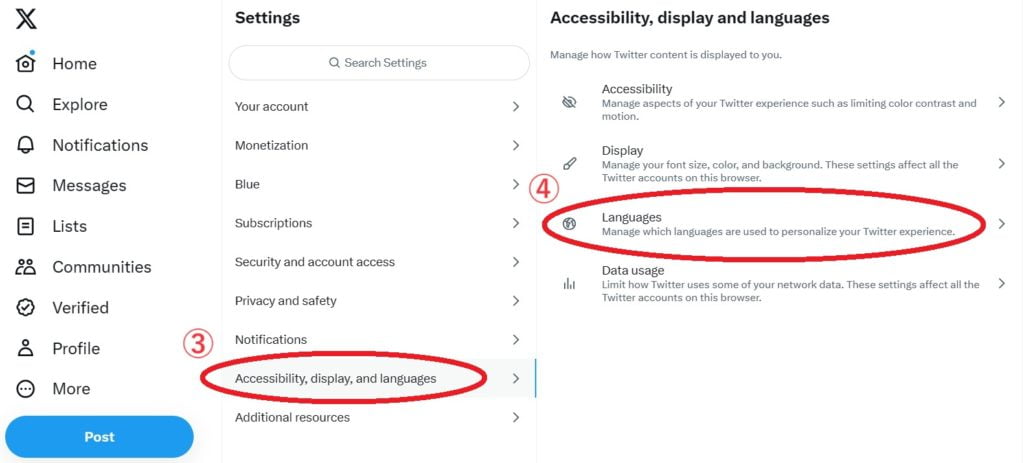Open Data usage settings
Image resolution: width=1024 pixels, height=463 pixels.
pyautogui.click(x=778, y=283)
